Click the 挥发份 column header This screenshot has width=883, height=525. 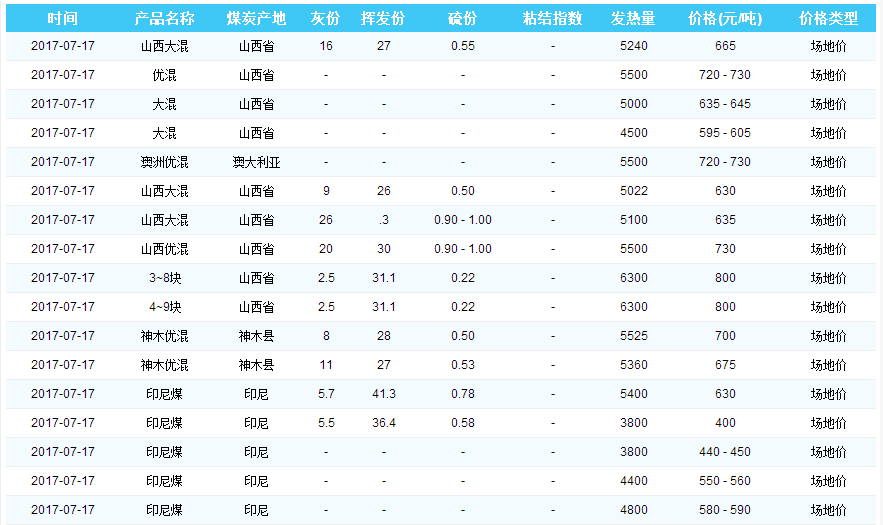[x=384, y=19]
